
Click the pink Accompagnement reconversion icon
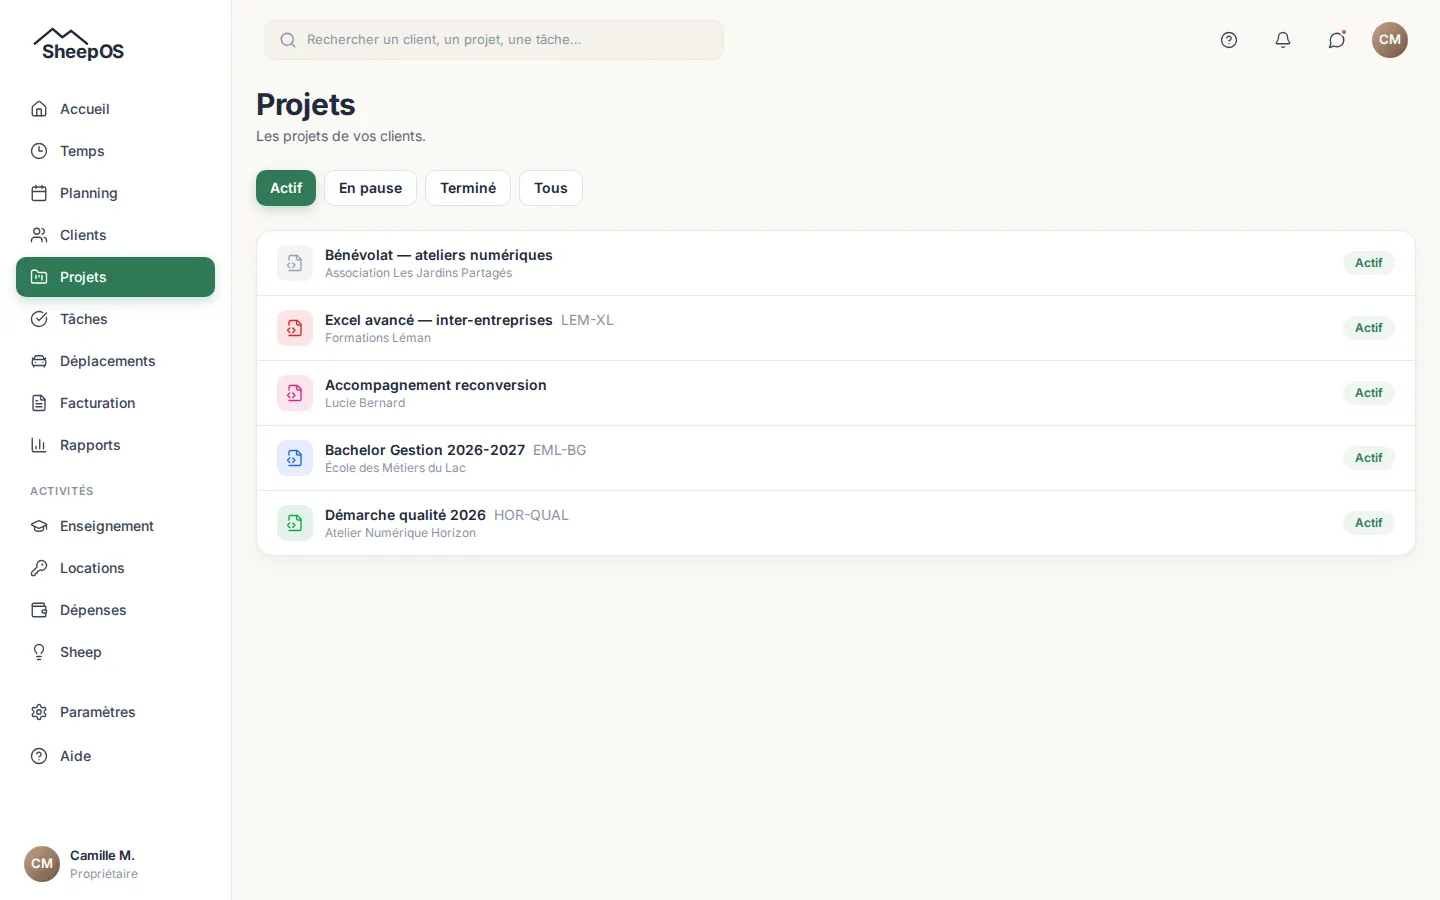(295, 393)
